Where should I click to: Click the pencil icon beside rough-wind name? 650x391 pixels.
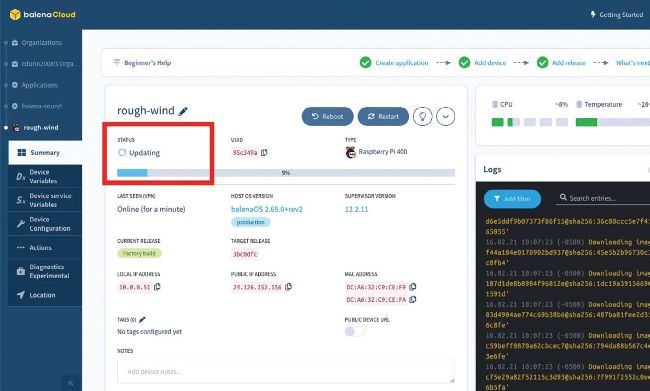(x=183, y=111)
